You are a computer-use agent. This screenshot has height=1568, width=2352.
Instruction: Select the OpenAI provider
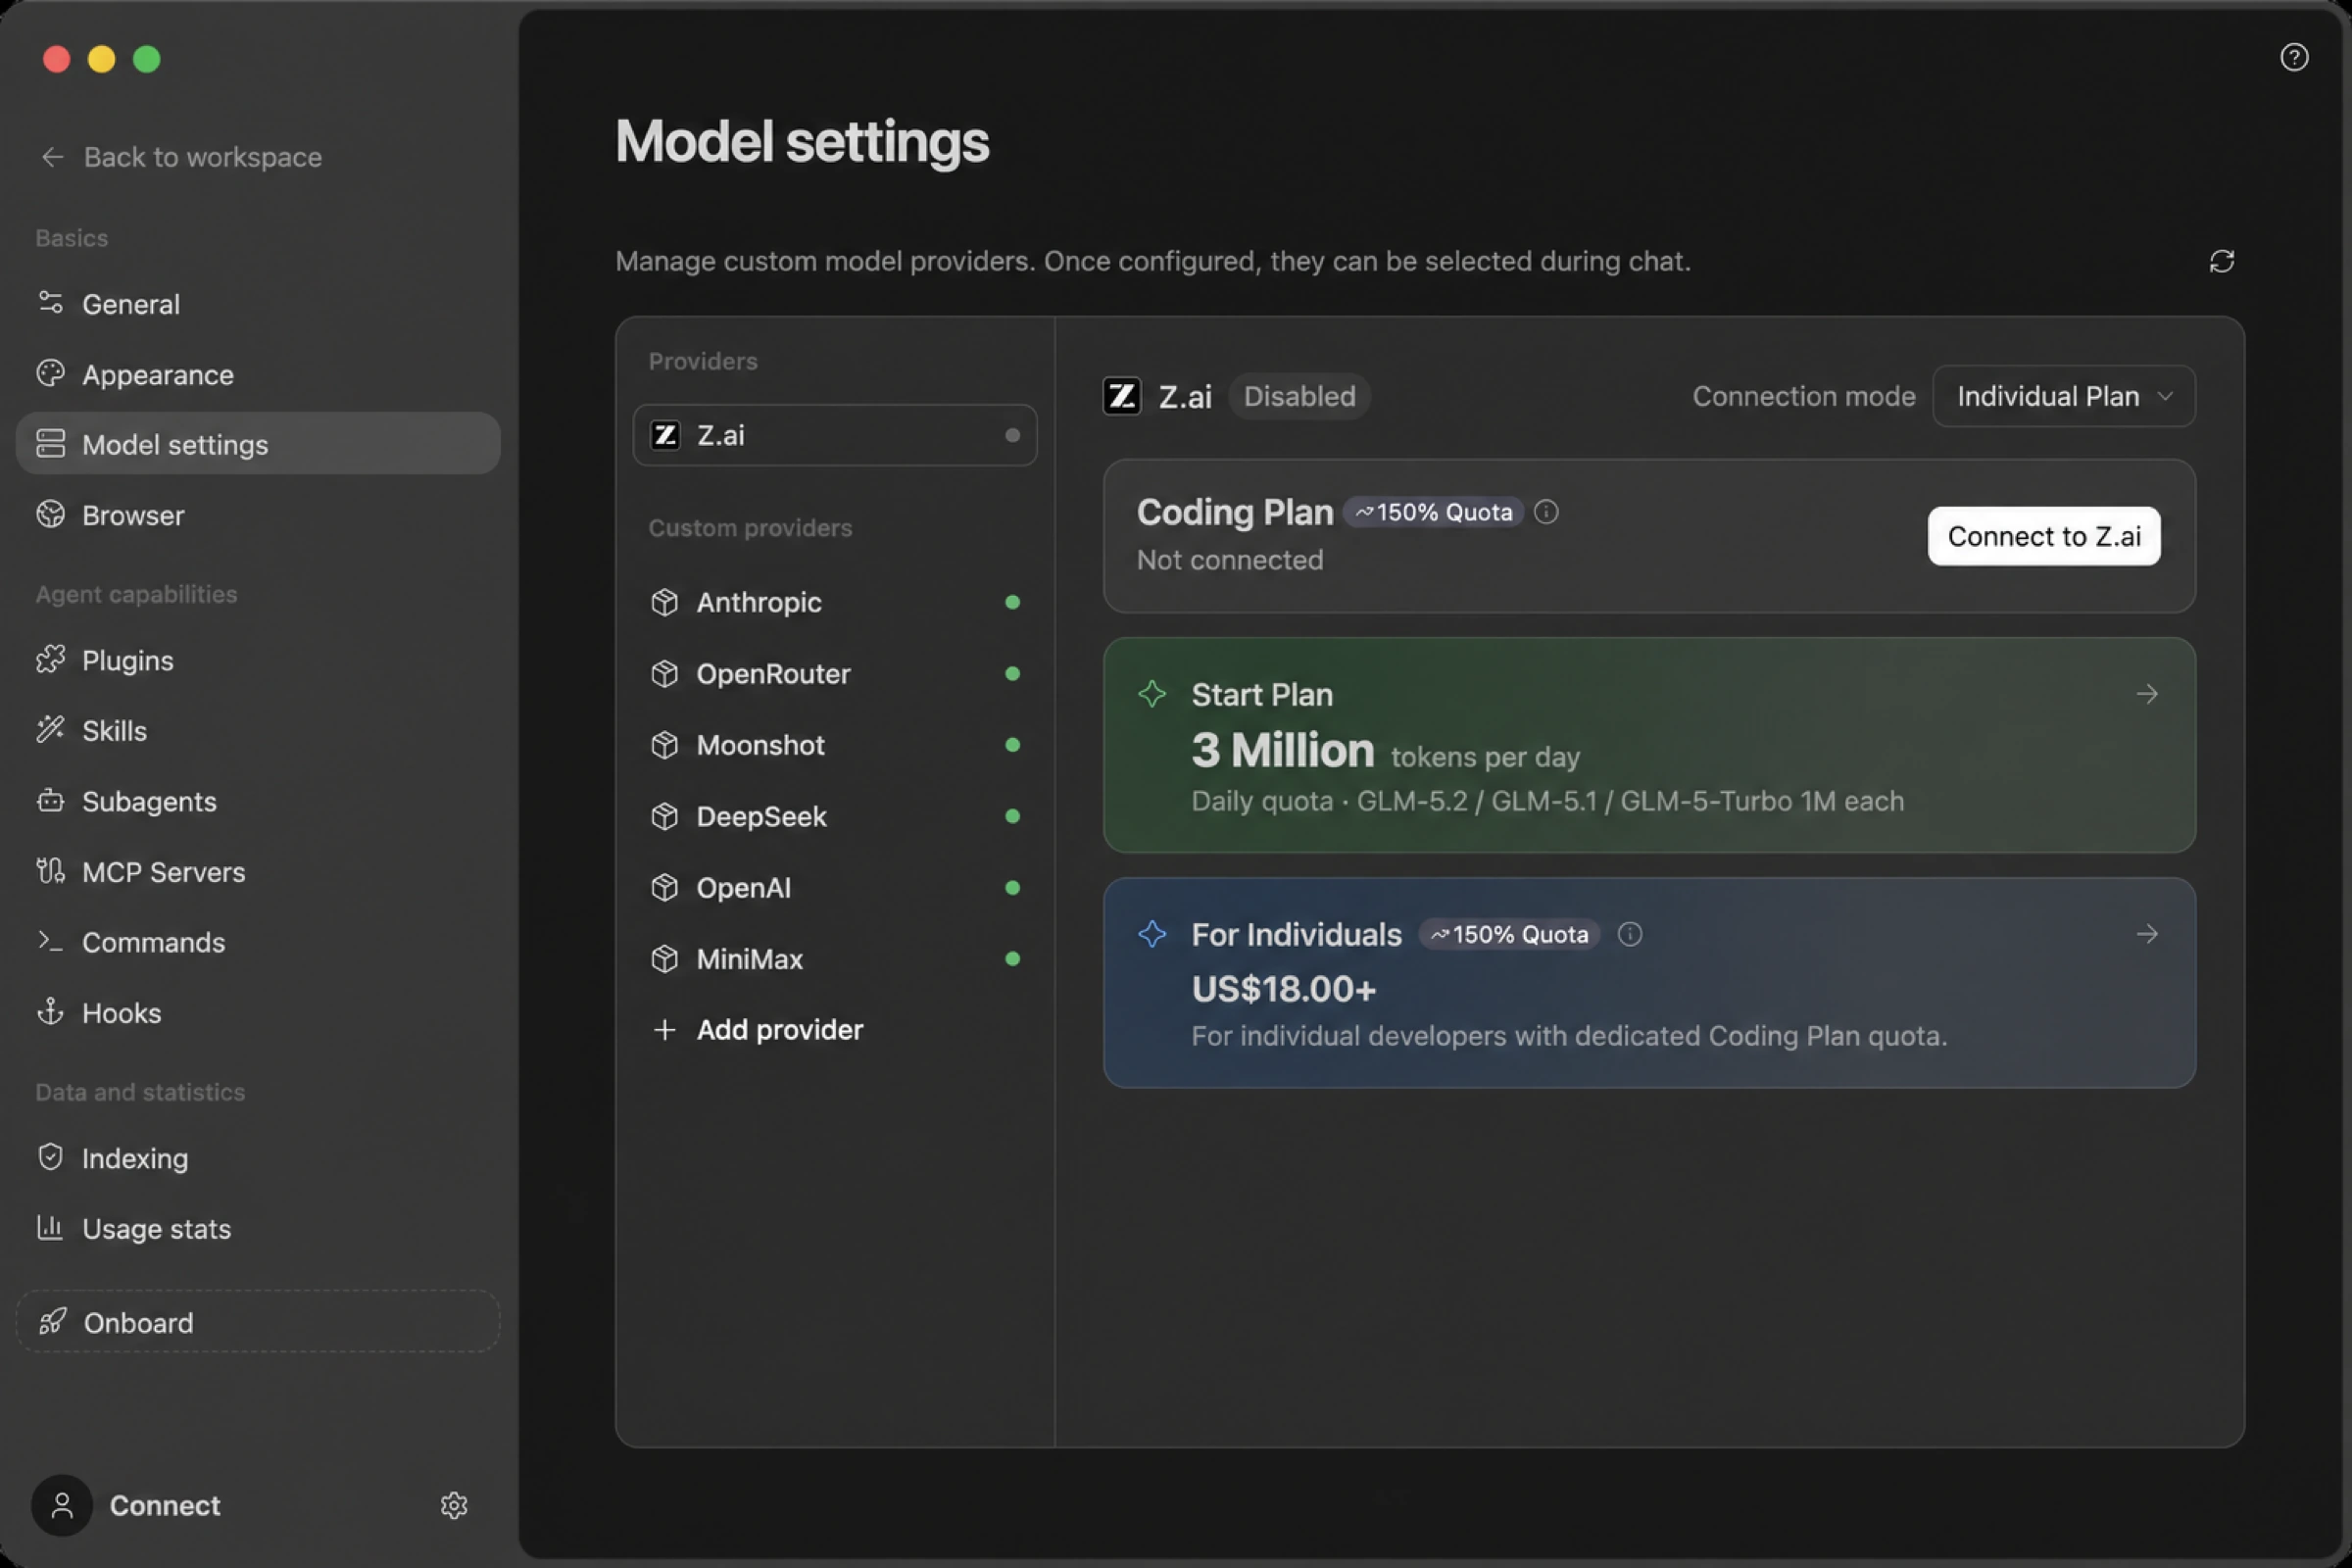pyautogui.click(x=835, y=888)
